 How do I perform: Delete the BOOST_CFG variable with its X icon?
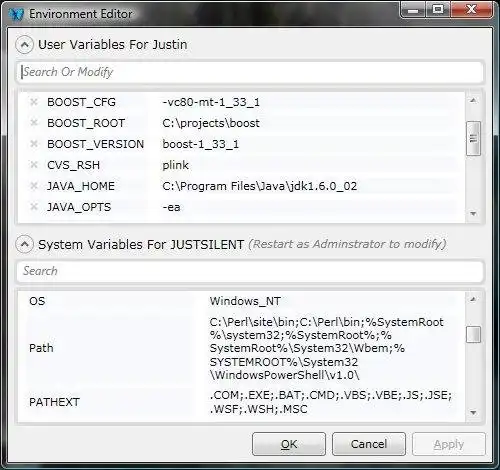click(x=34, y=102)
